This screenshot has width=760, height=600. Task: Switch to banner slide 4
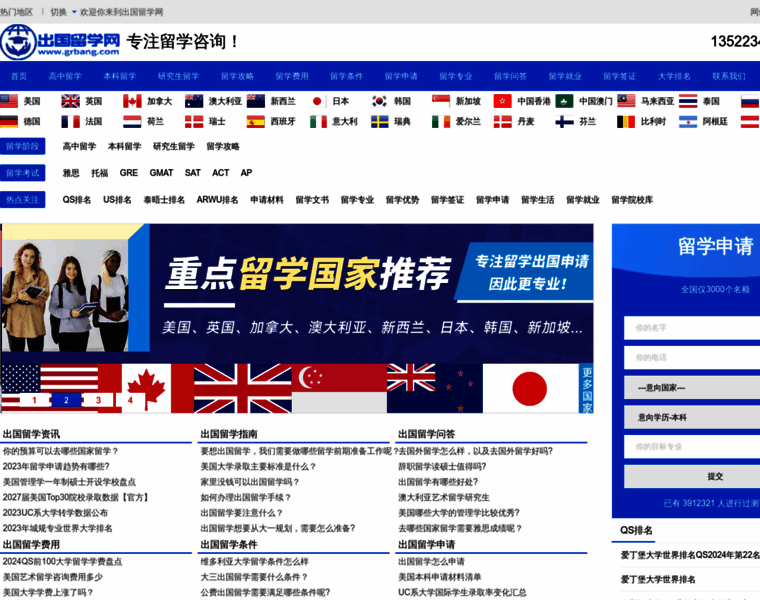[130, 400]
